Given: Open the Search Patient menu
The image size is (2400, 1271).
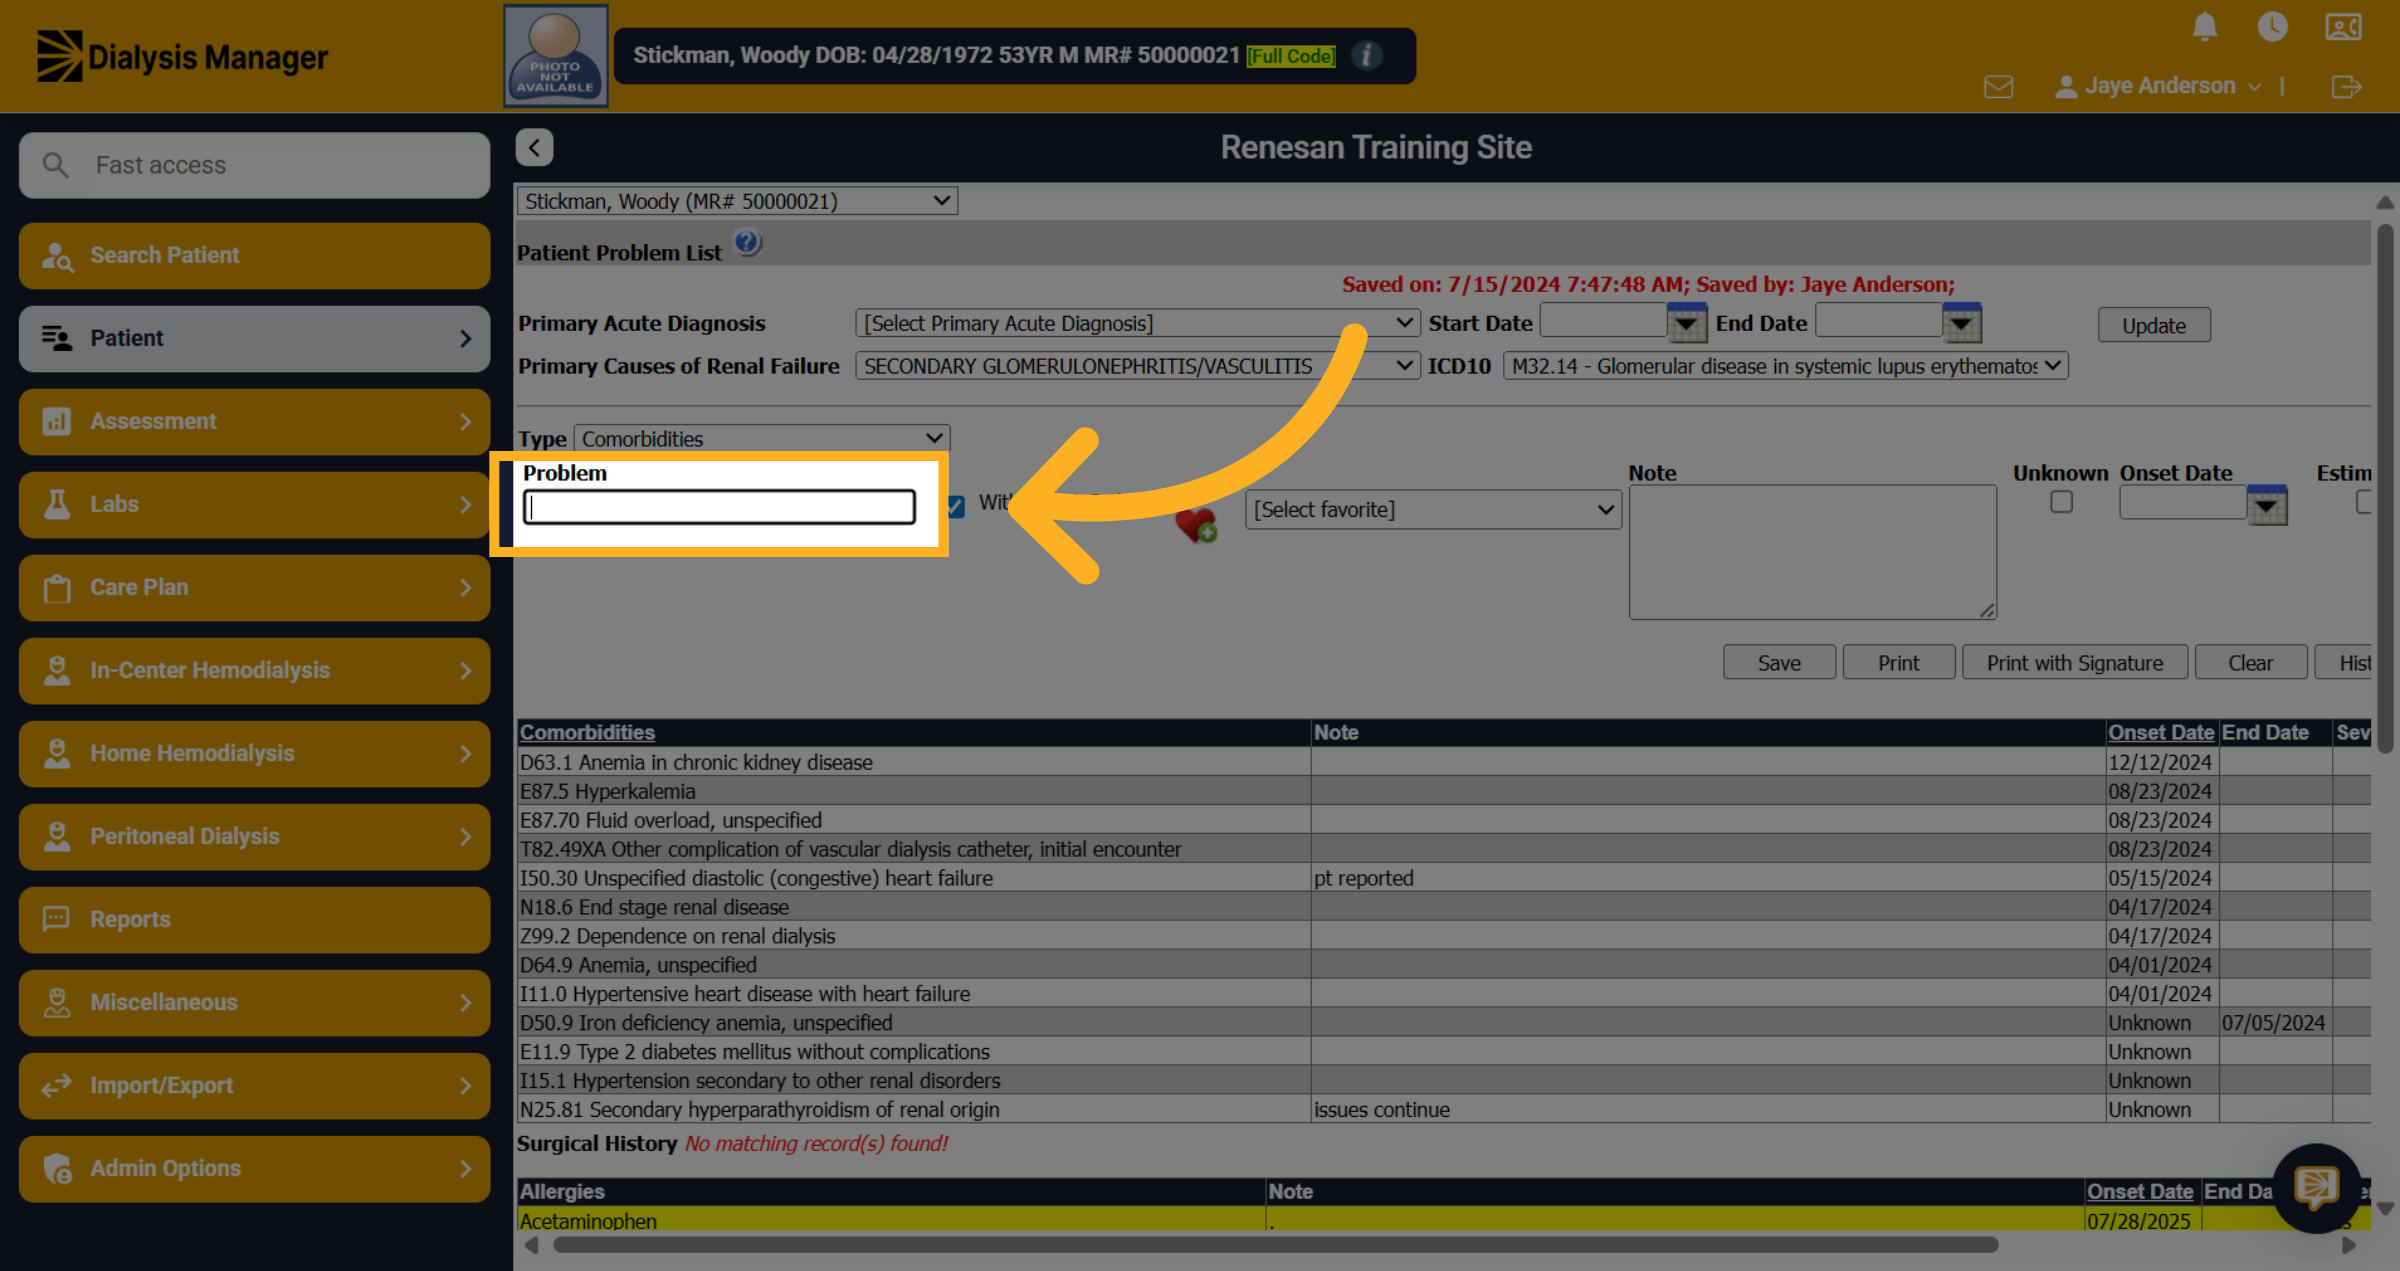Looking at the screenshot, I should (254, 255).
